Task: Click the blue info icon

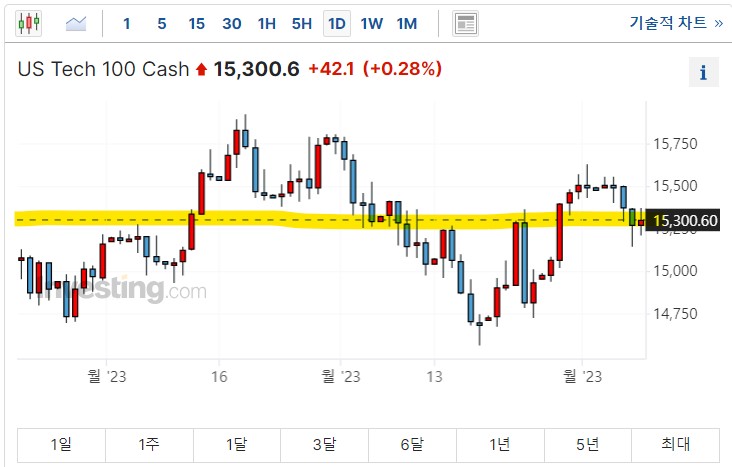Action: tap(704, 72)
